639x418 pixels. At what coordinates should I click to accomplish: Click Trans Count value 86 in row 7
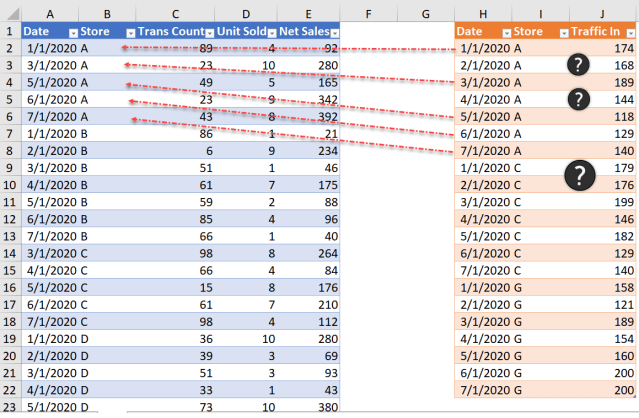coord(175,134)
